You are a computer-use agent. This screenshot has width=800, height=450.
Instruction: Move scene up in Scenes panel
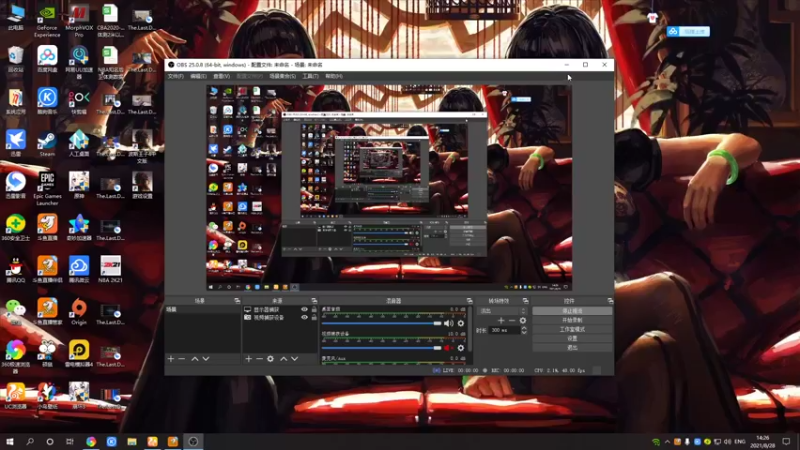(x=195, y=359)
